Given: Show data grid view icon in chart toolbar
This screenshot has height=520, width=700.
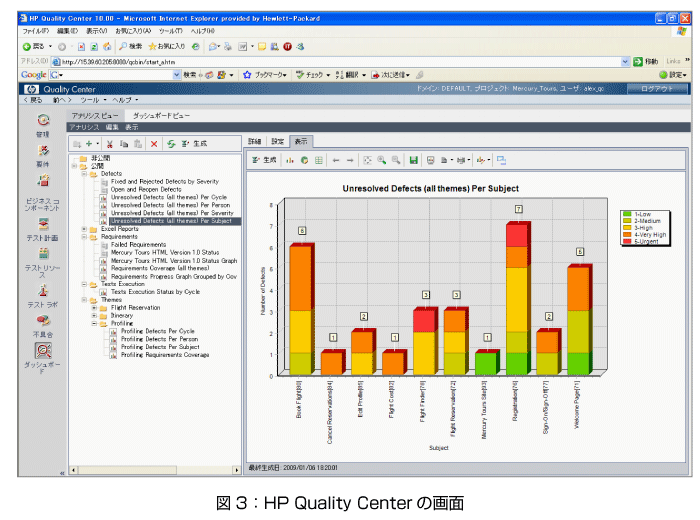Looking at the screenshot, I should 319,160.
